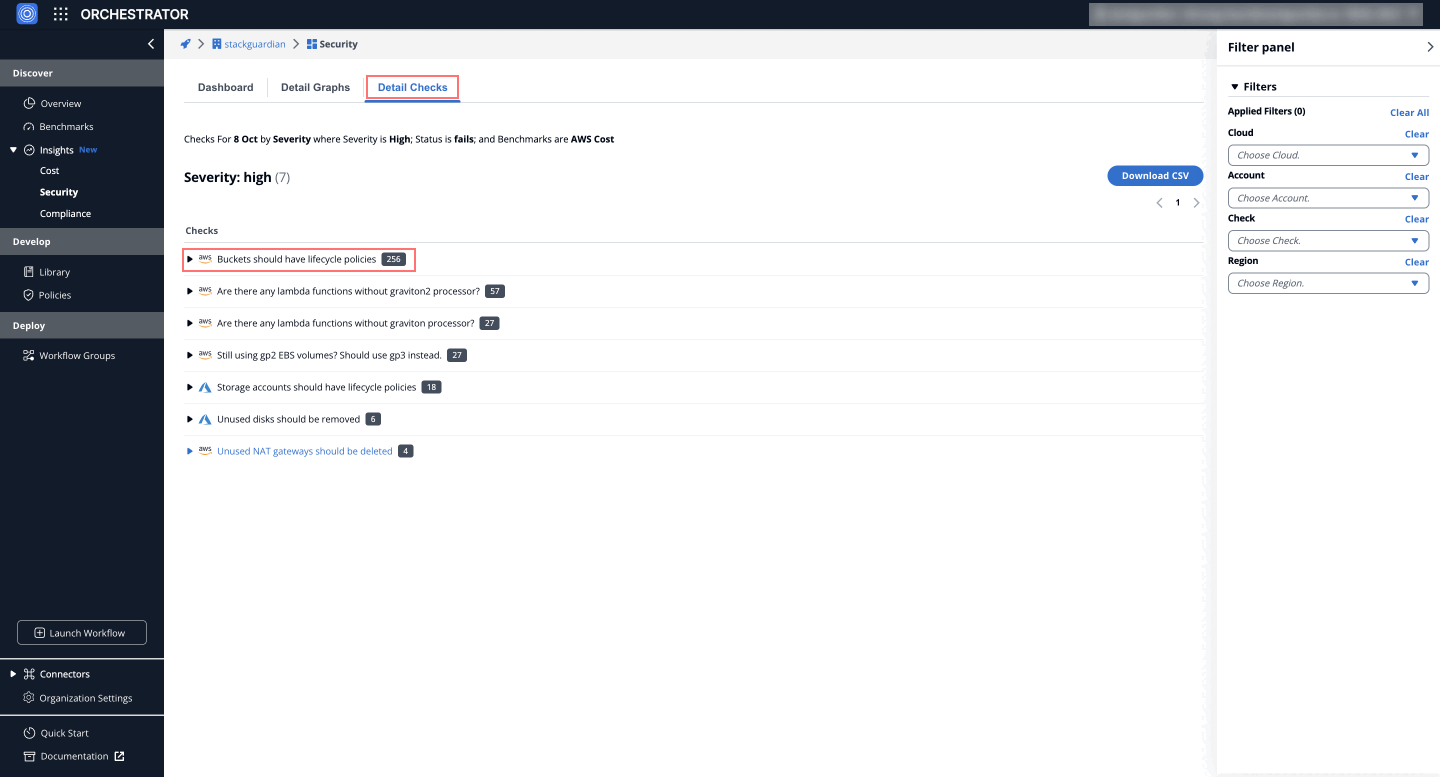
Task: Collapse the left sidebar chevron
Action: pyautogui.click(x=151, y=44)
